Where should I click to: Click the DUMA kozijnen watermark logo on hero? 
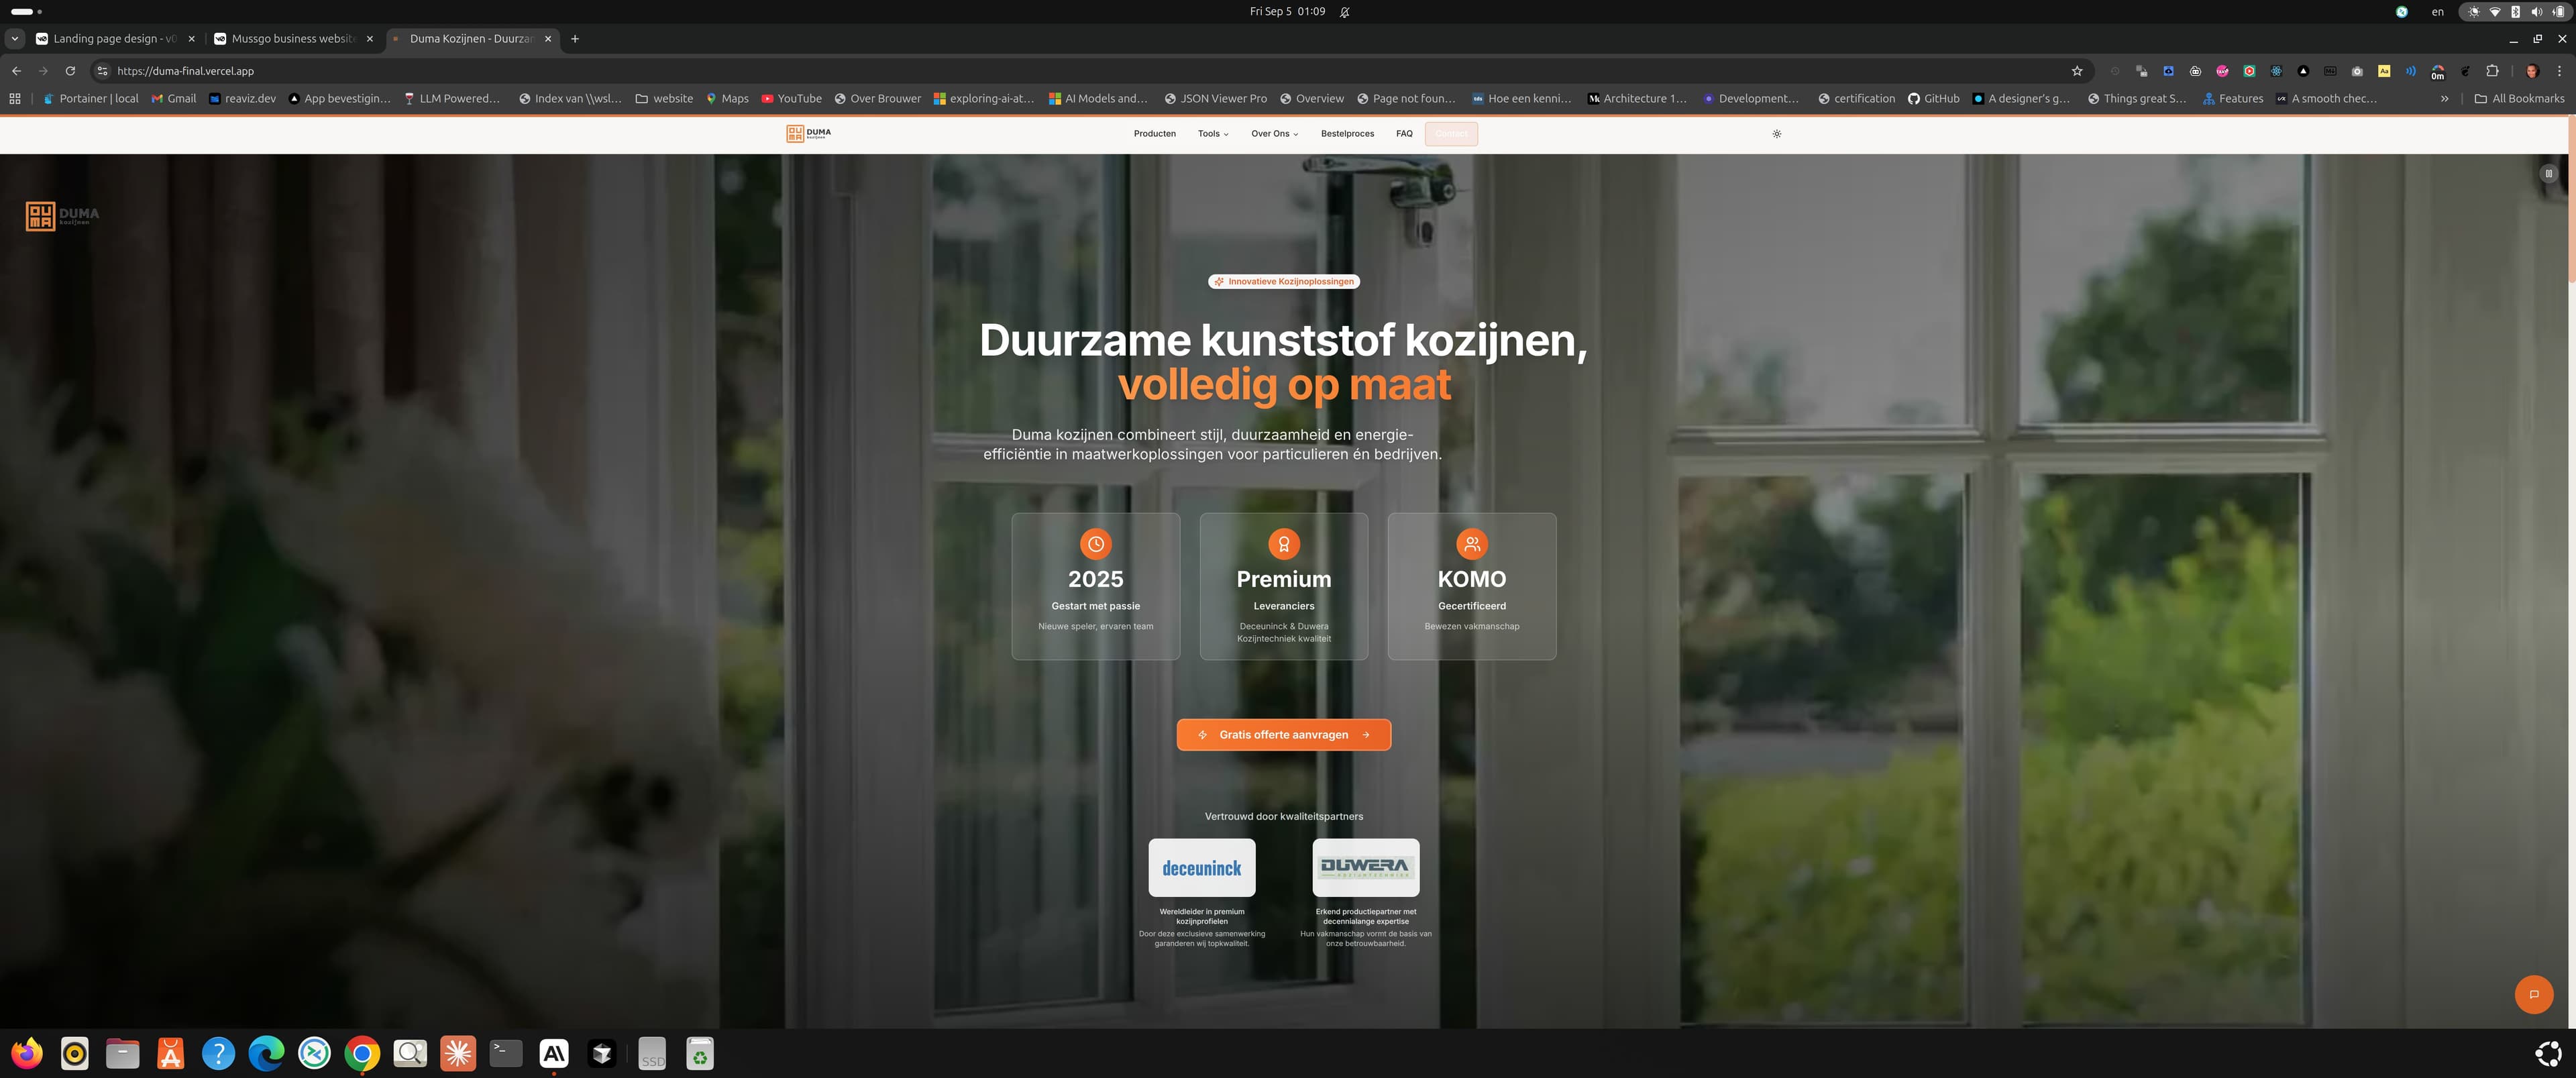pos(62,215)
